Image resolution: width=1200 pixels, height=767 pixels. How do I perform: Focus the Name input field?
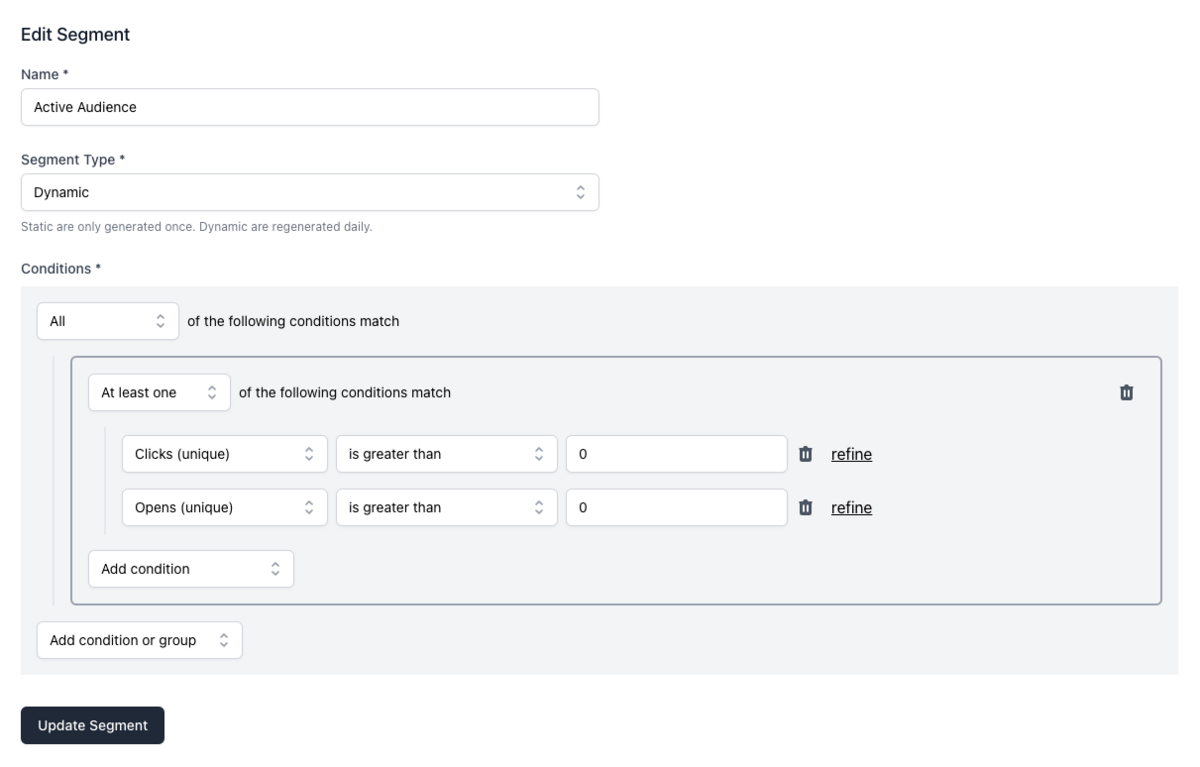[310, 107]
